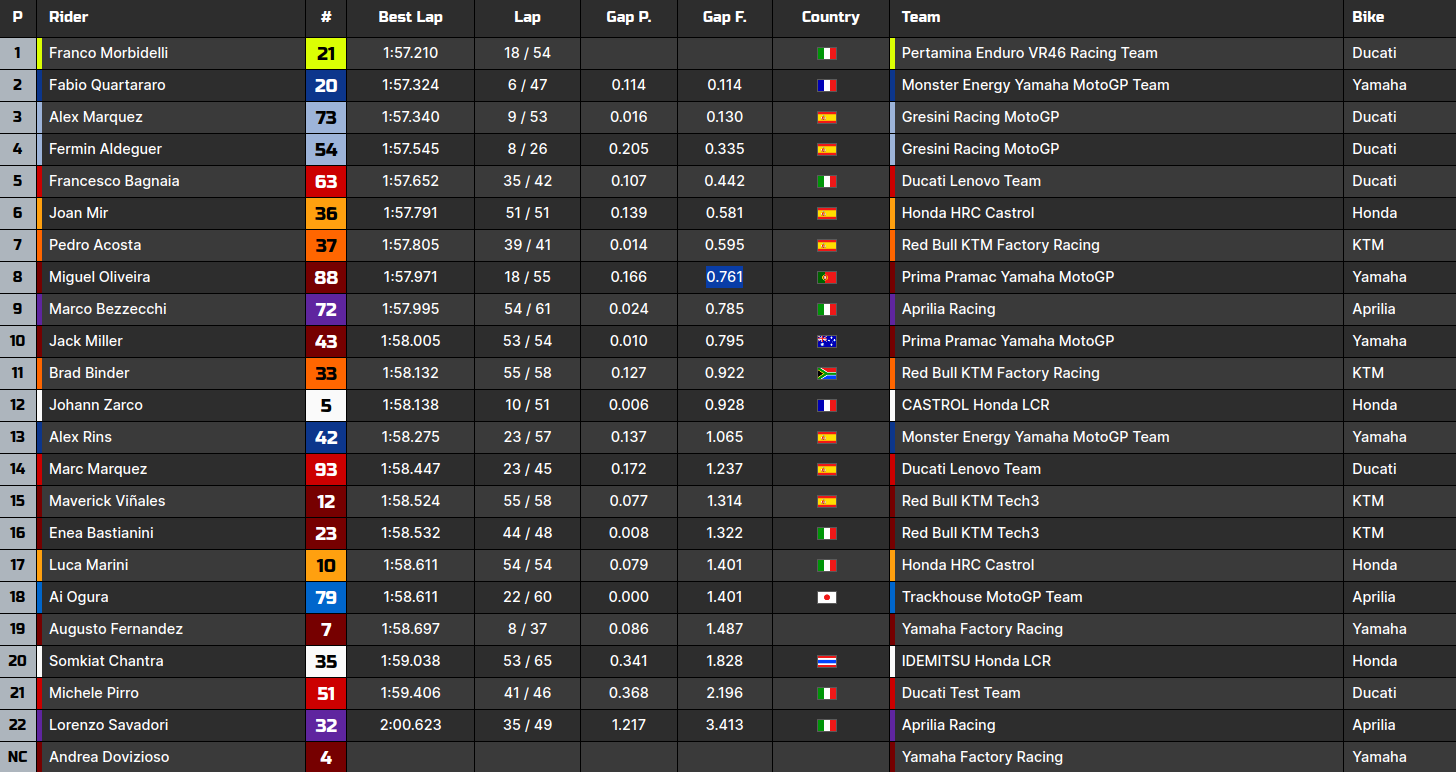Sort by the Best Lap column header

410,17
